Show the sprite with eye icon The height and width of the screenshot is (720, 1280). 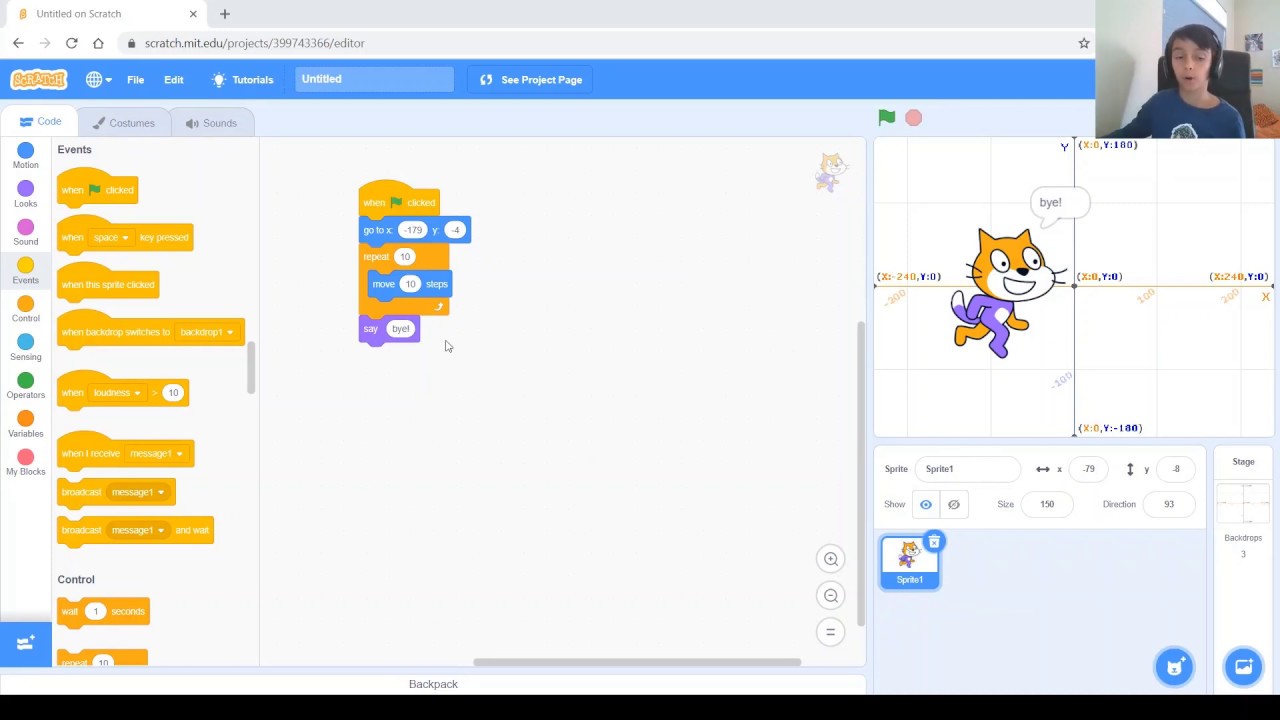tap(926, 504)
